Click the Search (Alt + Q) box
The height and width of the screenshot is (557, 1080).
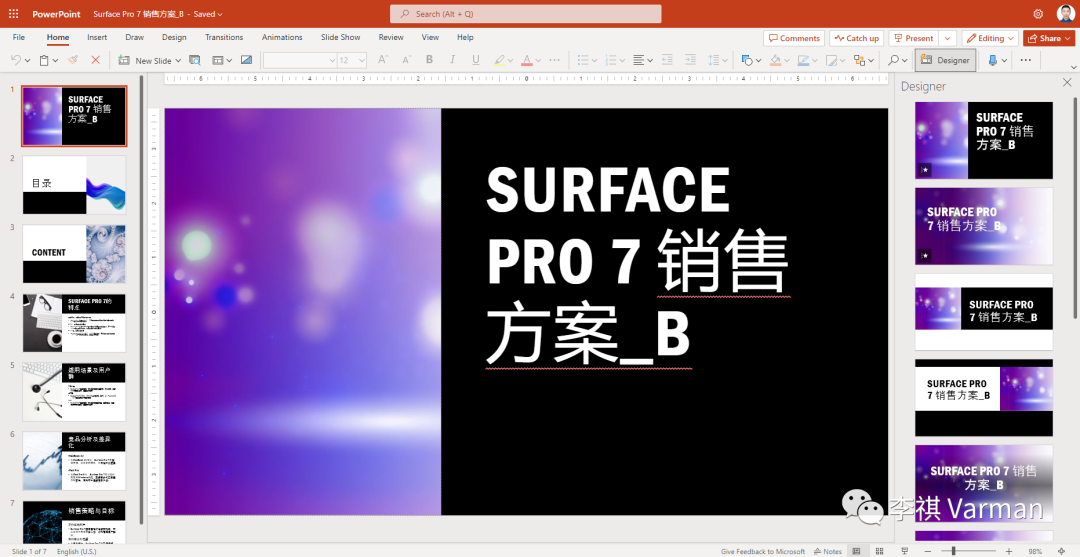(526, 14)
